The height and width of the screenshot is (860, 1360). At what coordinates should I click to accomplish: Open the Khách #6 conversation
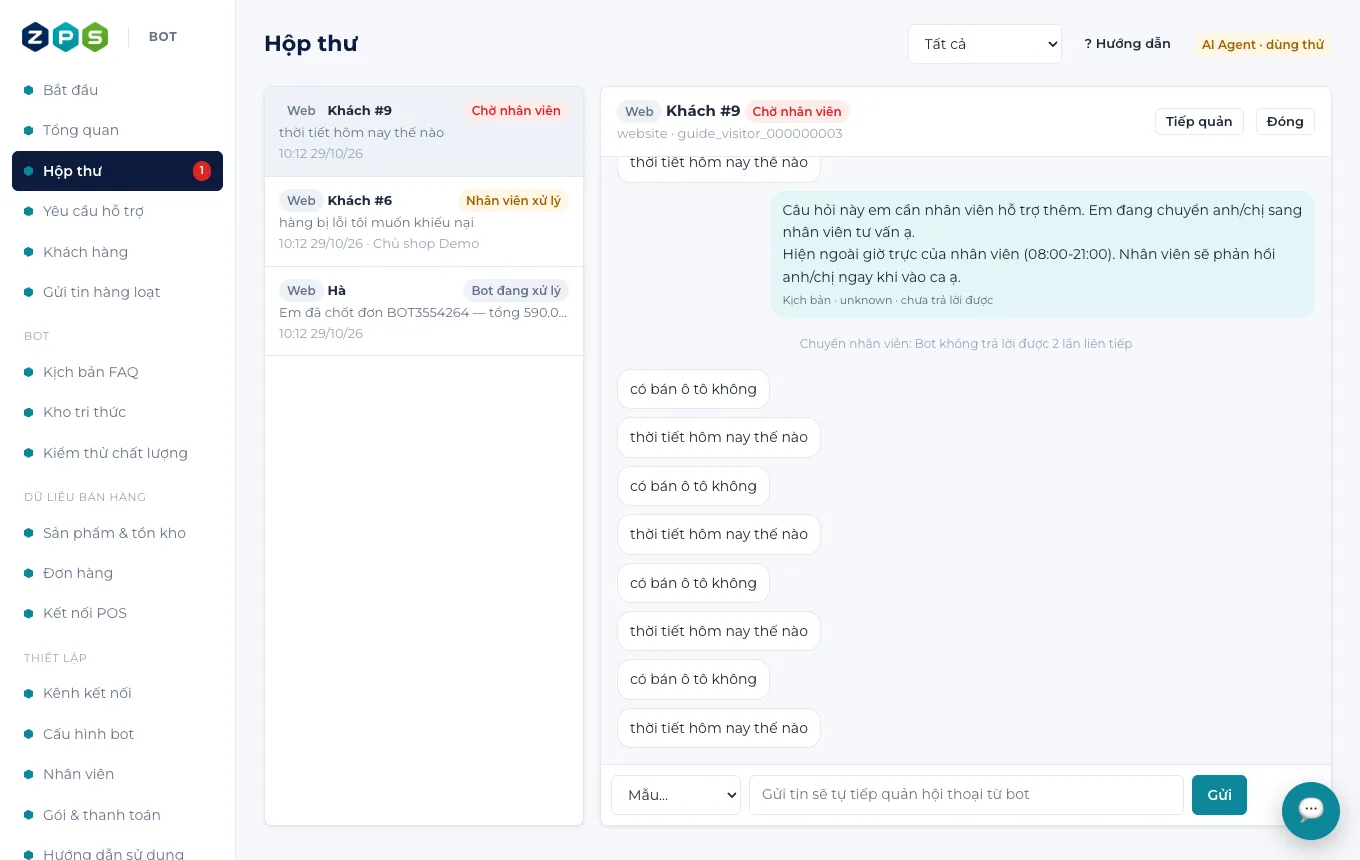coord(424,222)
